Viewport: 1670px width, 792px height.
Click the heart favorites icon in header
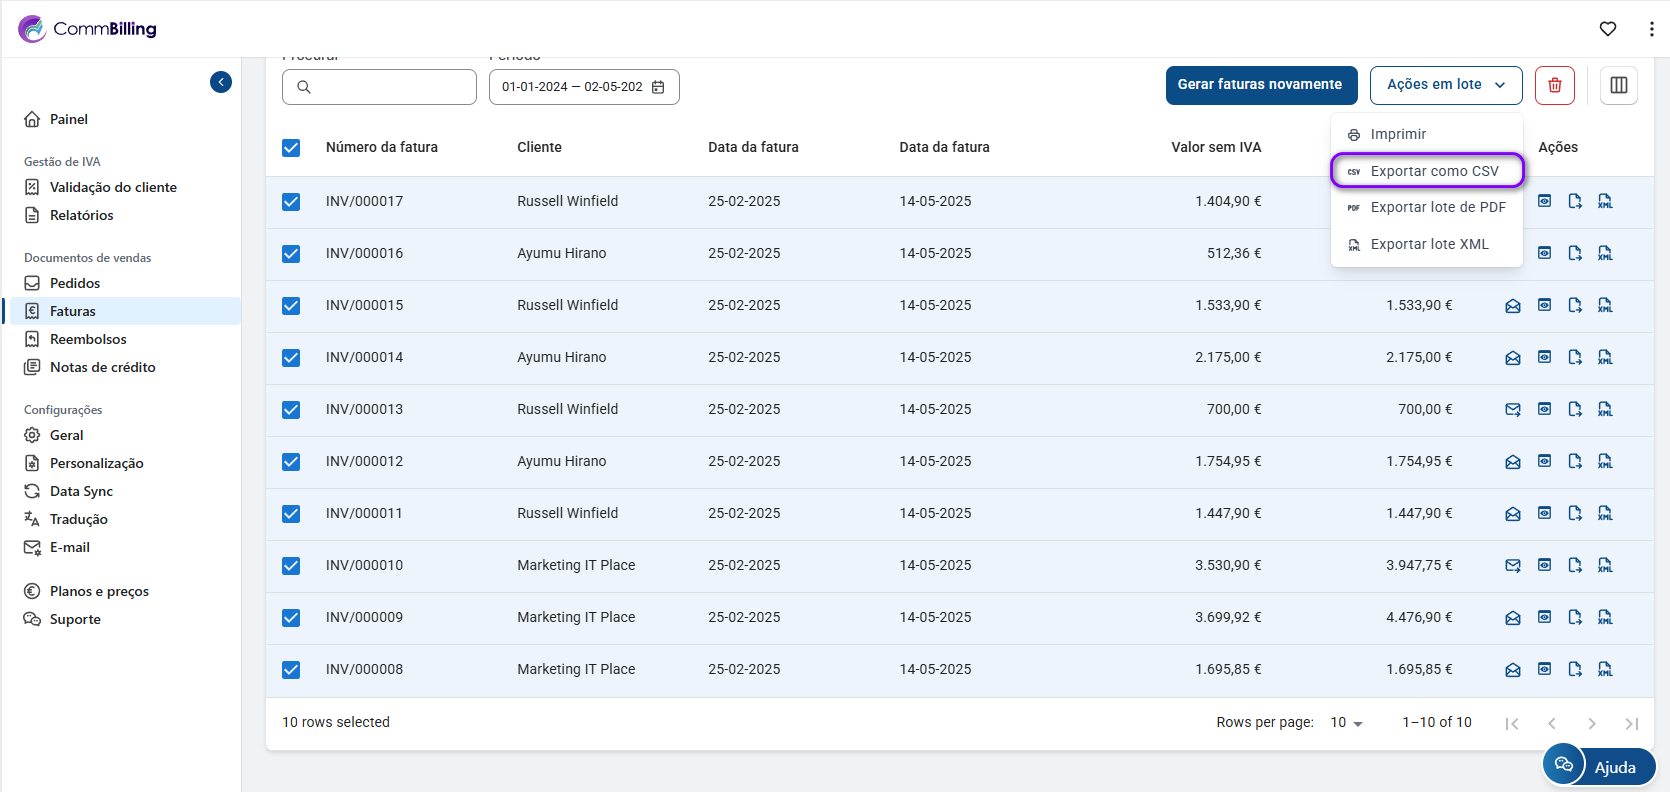coord(1608,29)
